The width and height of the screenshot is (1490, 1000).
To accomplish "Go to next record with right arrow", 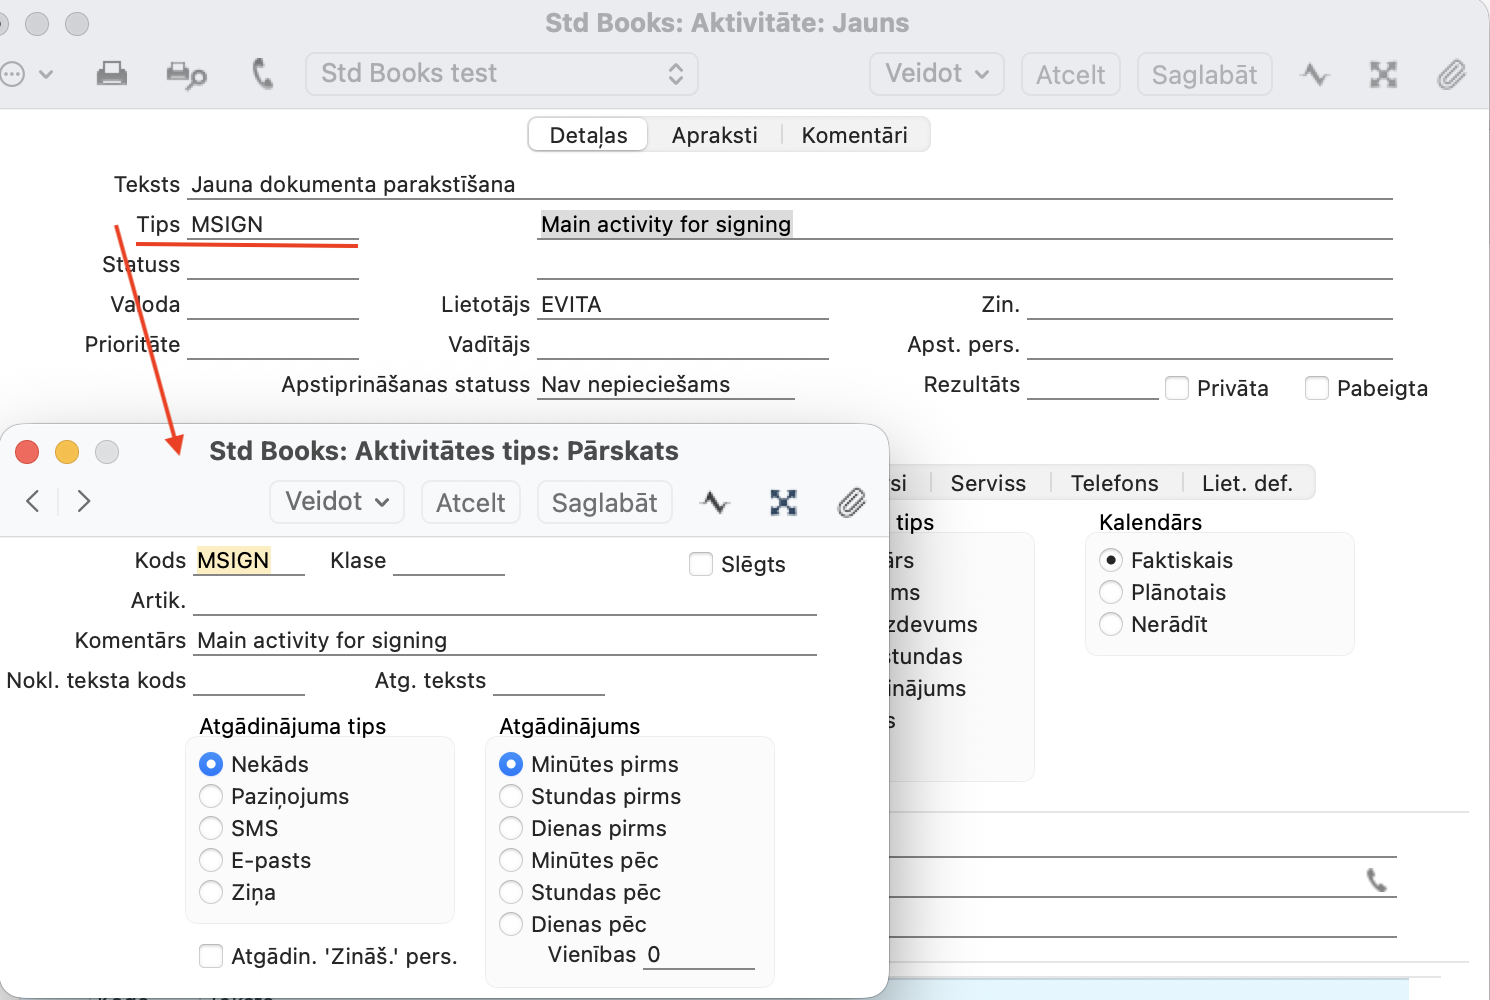I will pos(84,501).
